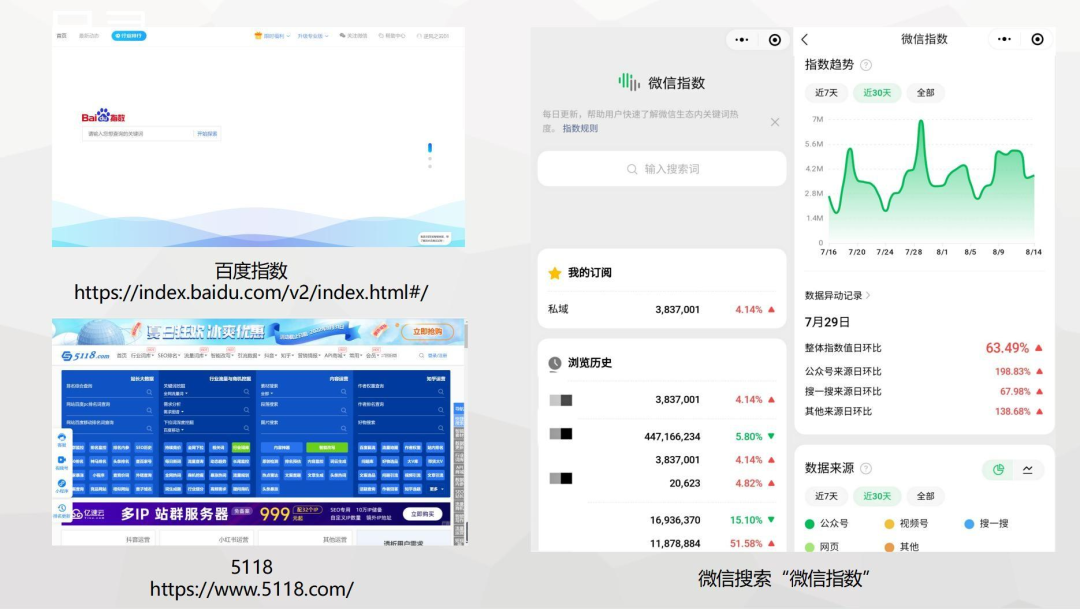Click the star icon of 我的订阅

(554, 273)
